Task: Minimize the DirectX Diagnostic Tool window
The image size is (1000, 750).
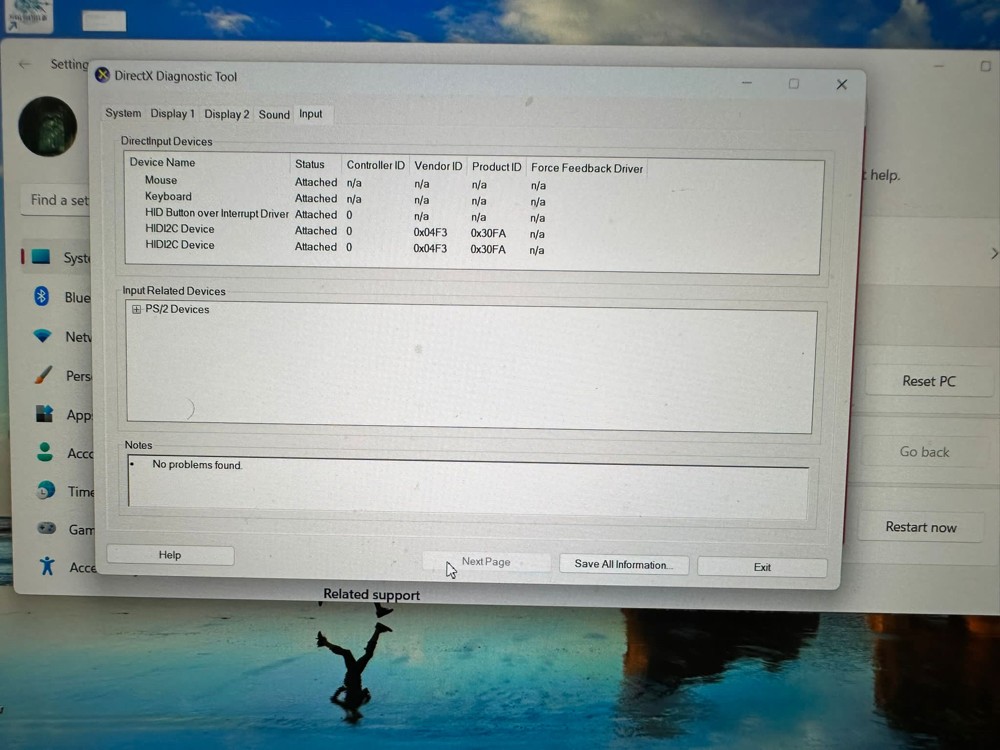Action: pyautogui.click(x=747, y=83)
